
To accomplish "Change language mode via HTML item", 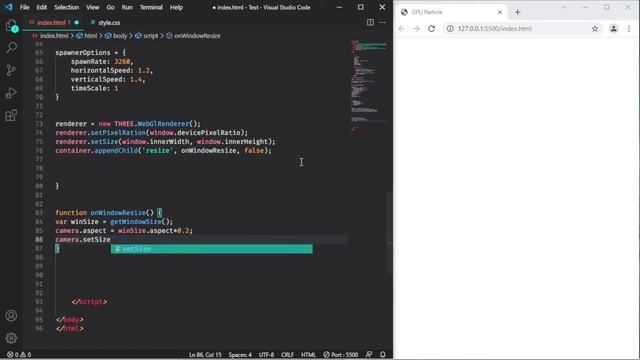I will click(x=308, y=355).
